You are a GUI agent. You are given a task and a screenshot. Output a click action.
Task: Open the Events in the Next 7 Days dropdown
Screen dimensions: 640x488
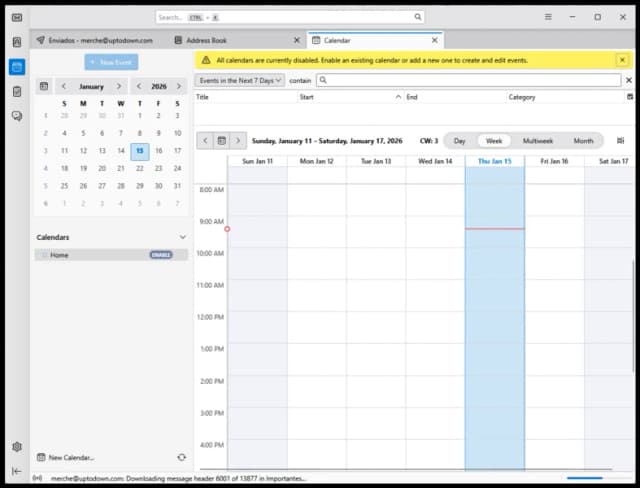coord(240,80)
